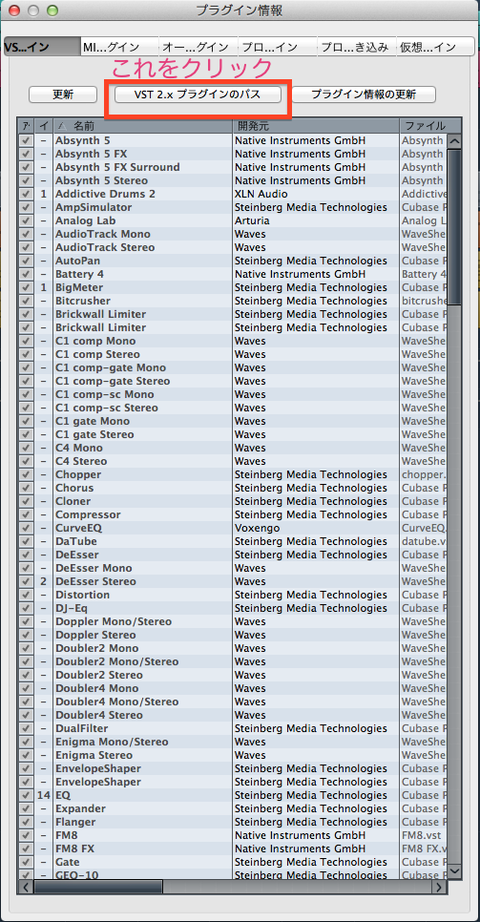Uncheck the Addictive Drums 2 checkbox
The image size is (480, 922).
coord(26,194)
